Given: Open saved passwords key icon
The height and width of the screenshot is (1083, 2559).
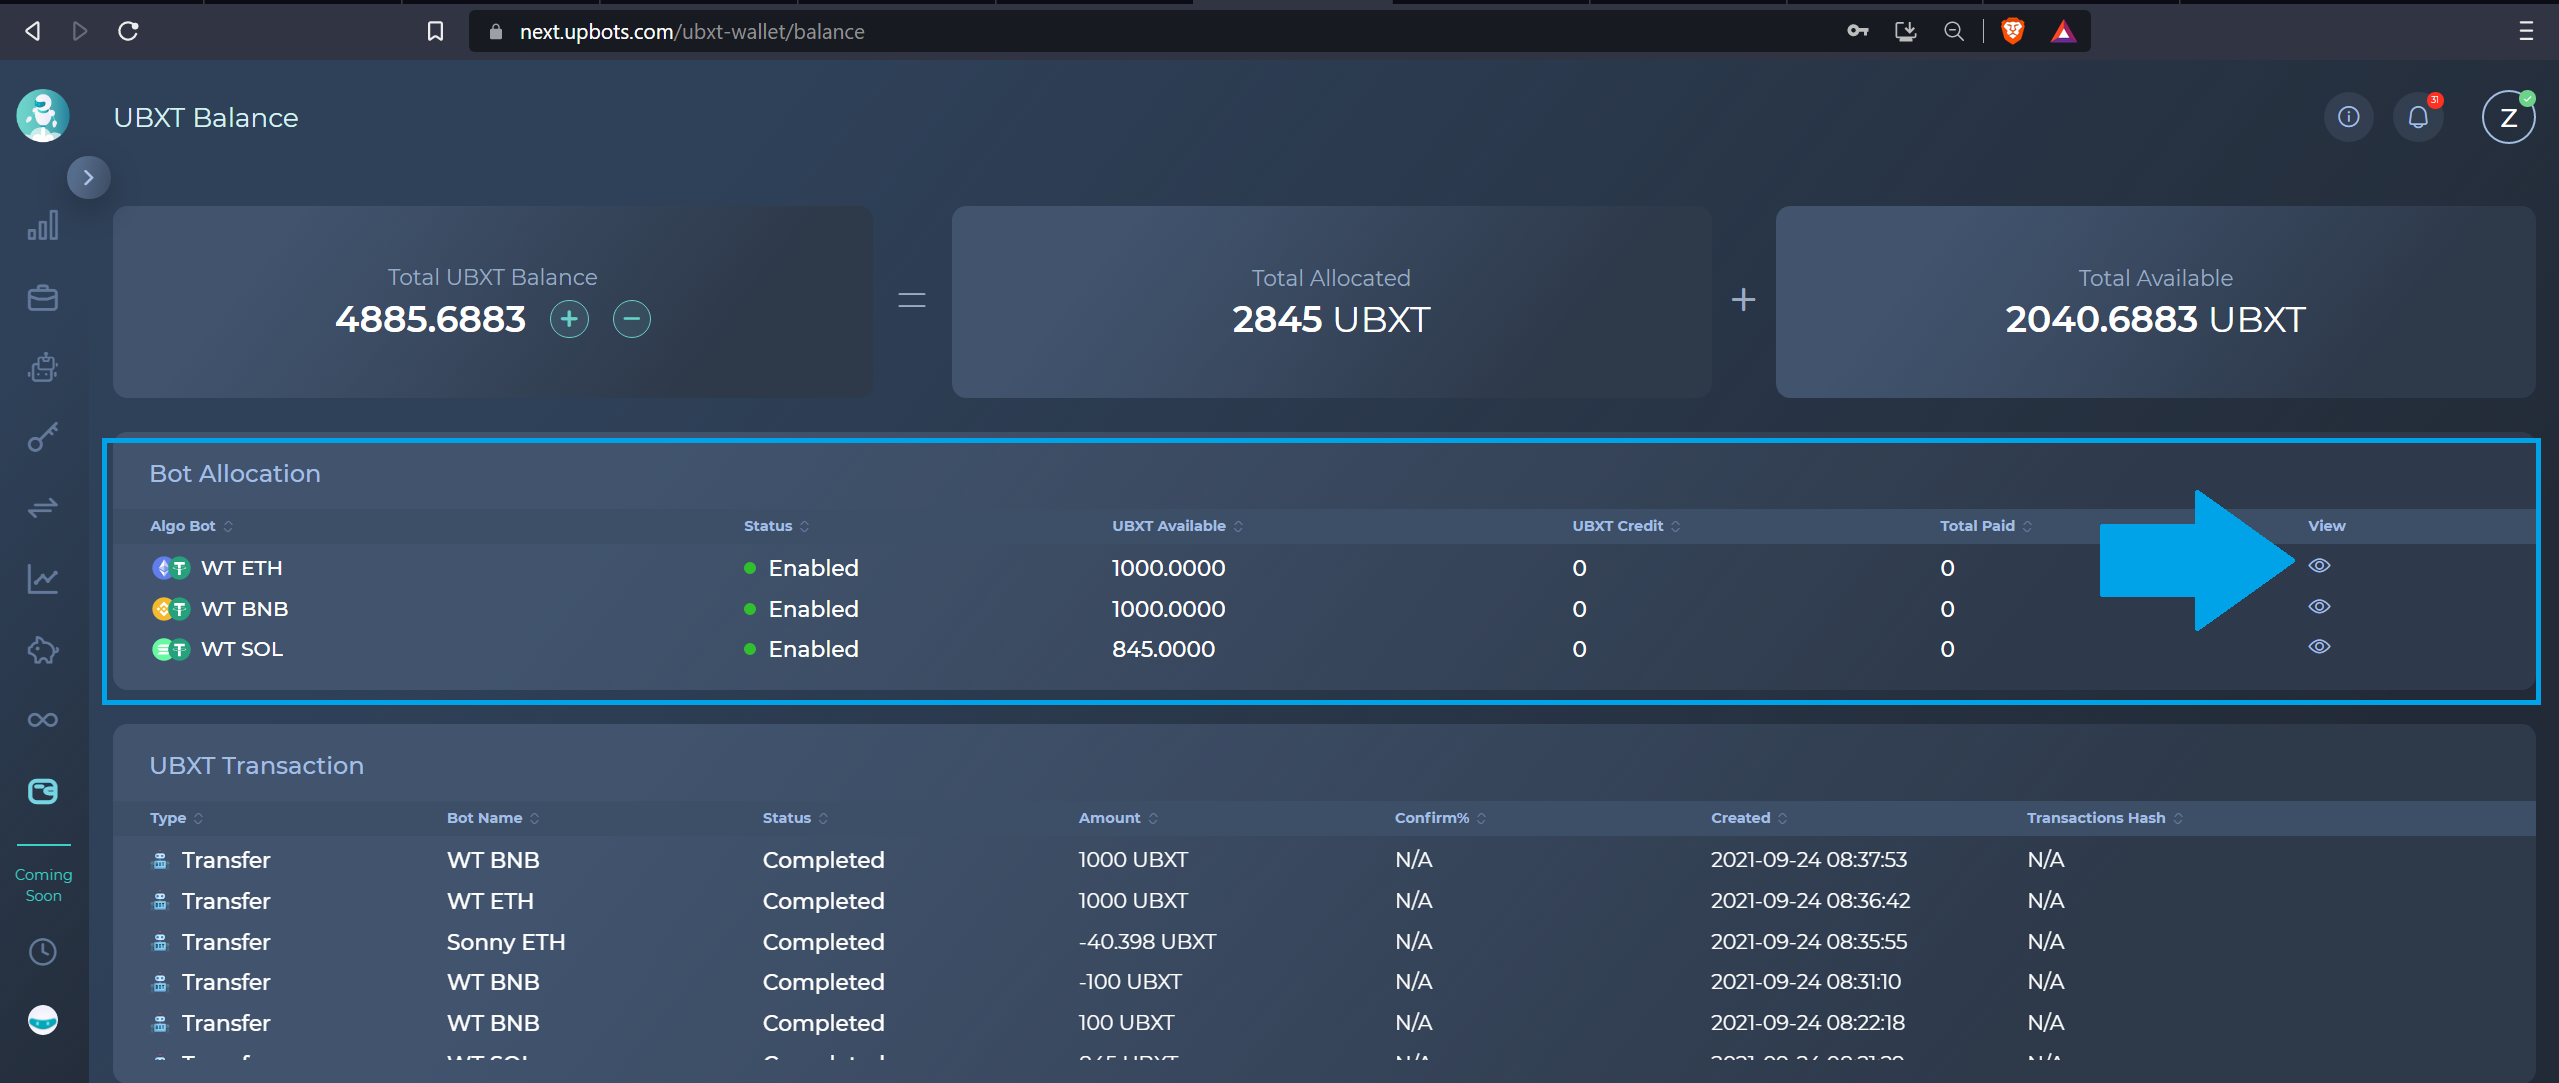Looking at the screenshot, I should [1857, 31].
